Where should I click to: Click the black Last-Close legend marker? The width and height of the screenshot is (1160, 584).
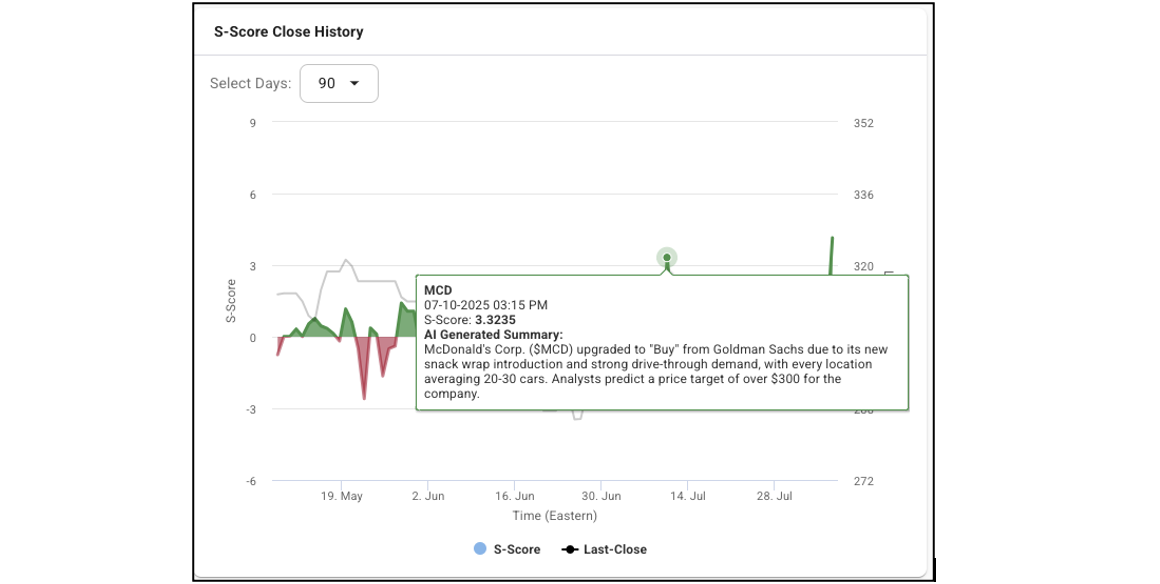coord(570,549)
